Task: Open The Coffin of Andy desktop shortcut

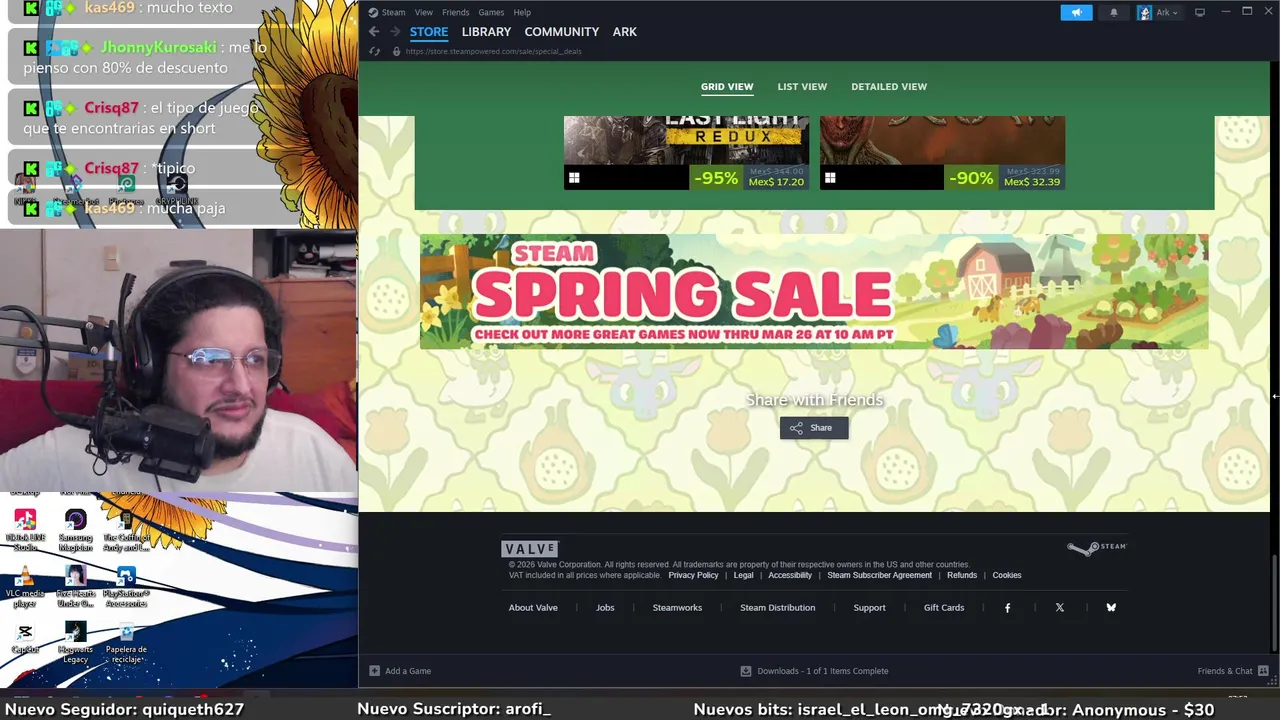Action: (x=126, y=530)
